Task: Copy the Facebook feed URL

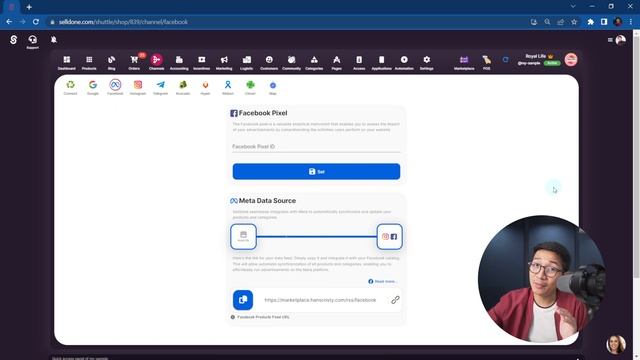Action: pos(243,300)
